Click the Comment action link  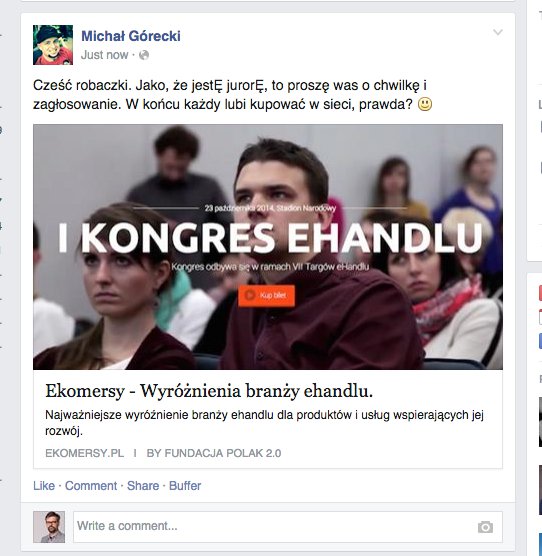click(x=91, y=485)
